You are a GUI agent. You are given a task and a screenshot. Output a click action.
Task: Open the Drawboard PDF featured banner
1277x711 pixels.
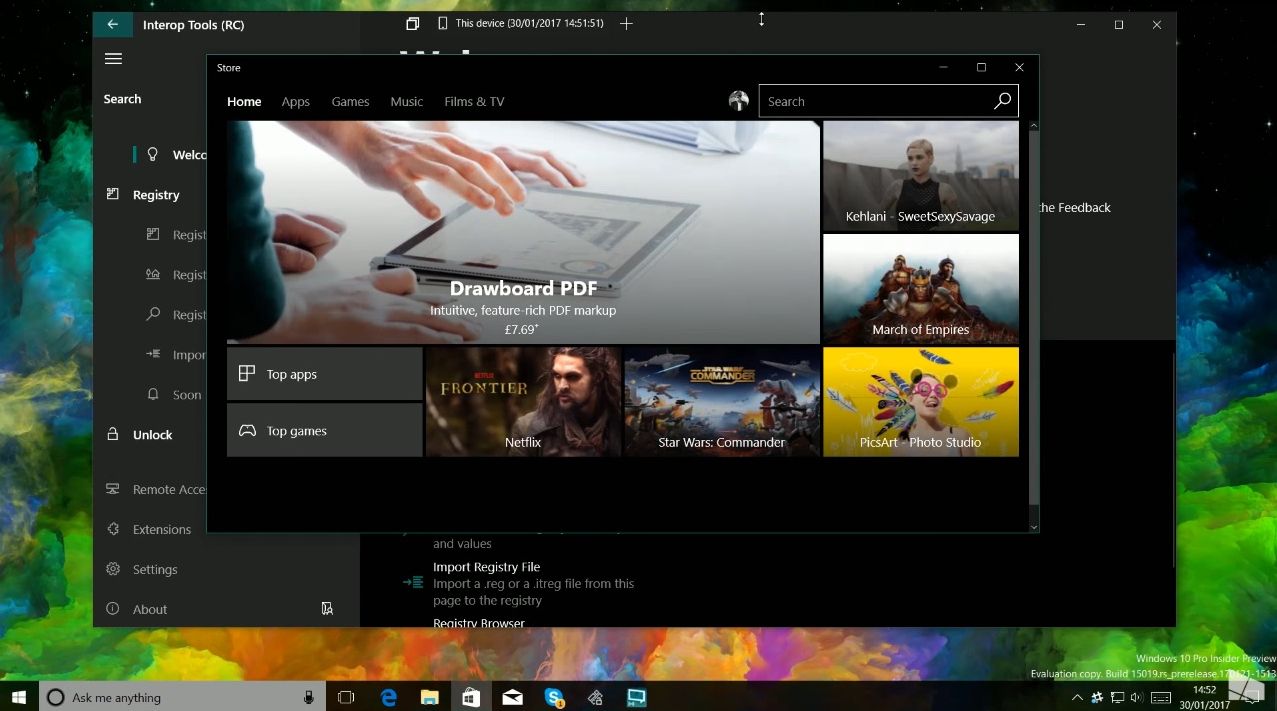523,232
